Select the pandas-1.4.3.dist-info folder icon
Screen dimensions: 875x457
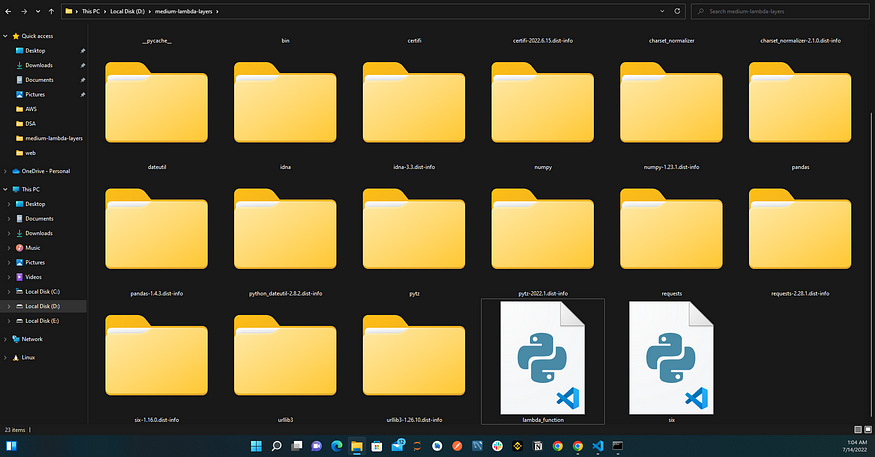coord(156,229)
